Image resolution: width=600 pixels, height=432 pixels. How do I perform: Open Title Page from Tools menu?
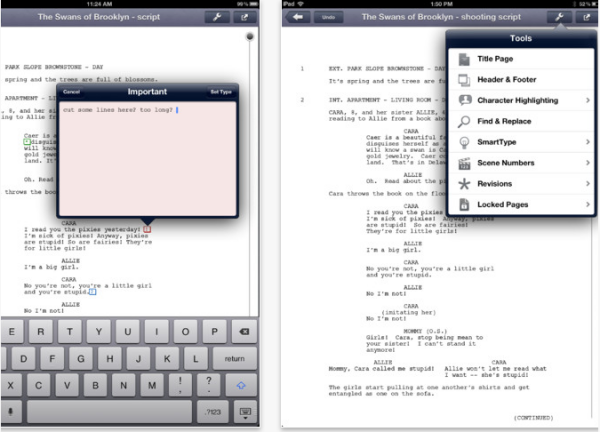[x=521, y=59]
